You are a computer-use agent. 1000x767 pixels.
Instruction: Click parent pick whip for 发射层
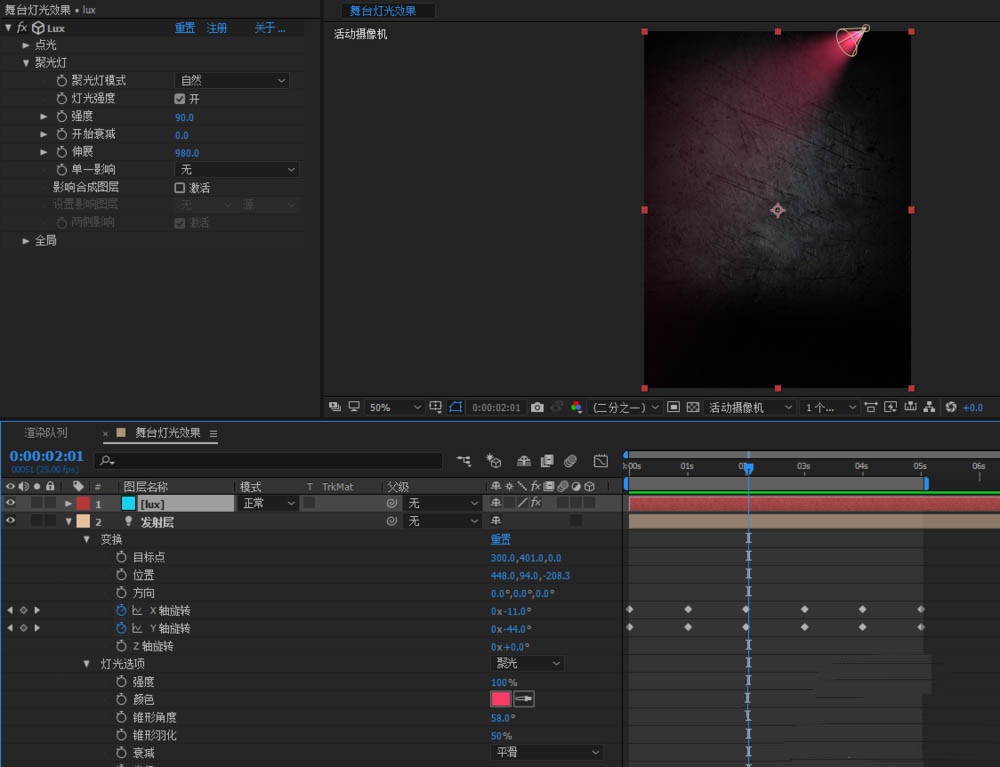click(x=392, y=521)
